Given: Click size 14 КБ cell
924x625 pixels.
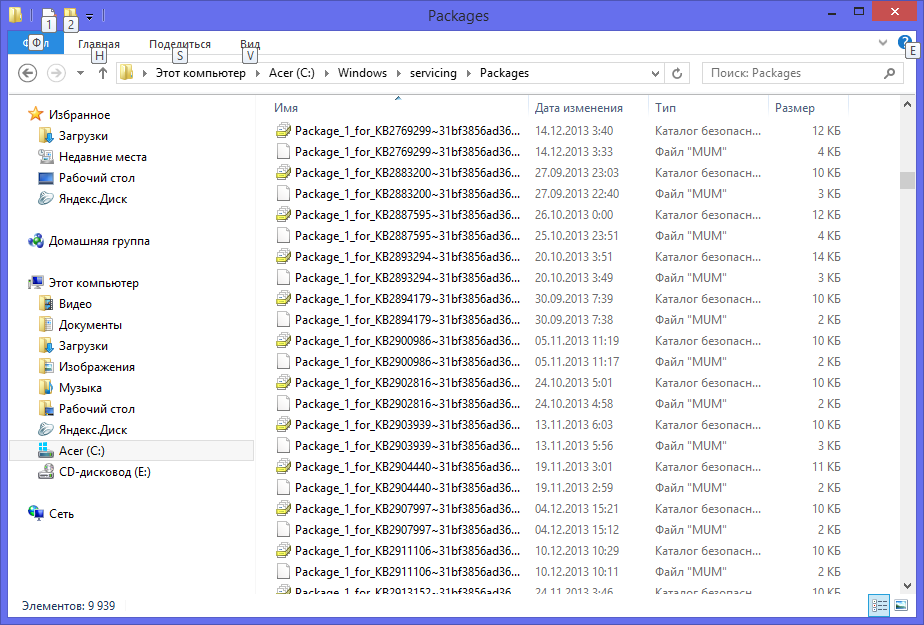Looking at the screenshot, I should (x=826, y=257).
